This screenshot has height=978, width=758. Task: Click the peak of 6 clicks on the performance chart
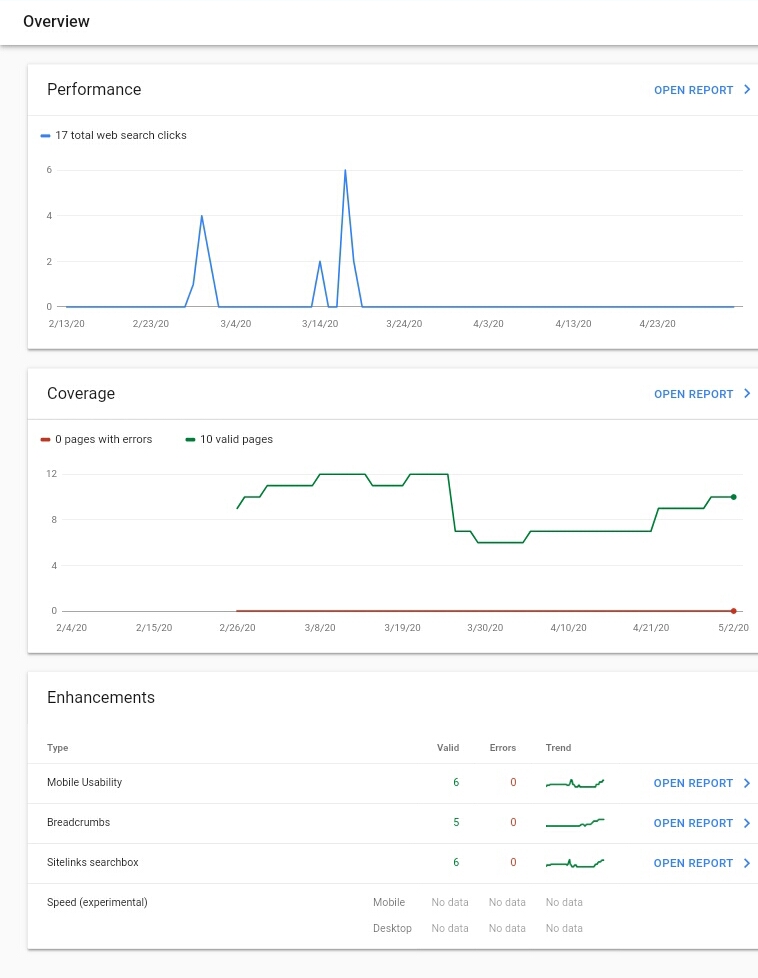pyautogui.click(x=345, y=170)
